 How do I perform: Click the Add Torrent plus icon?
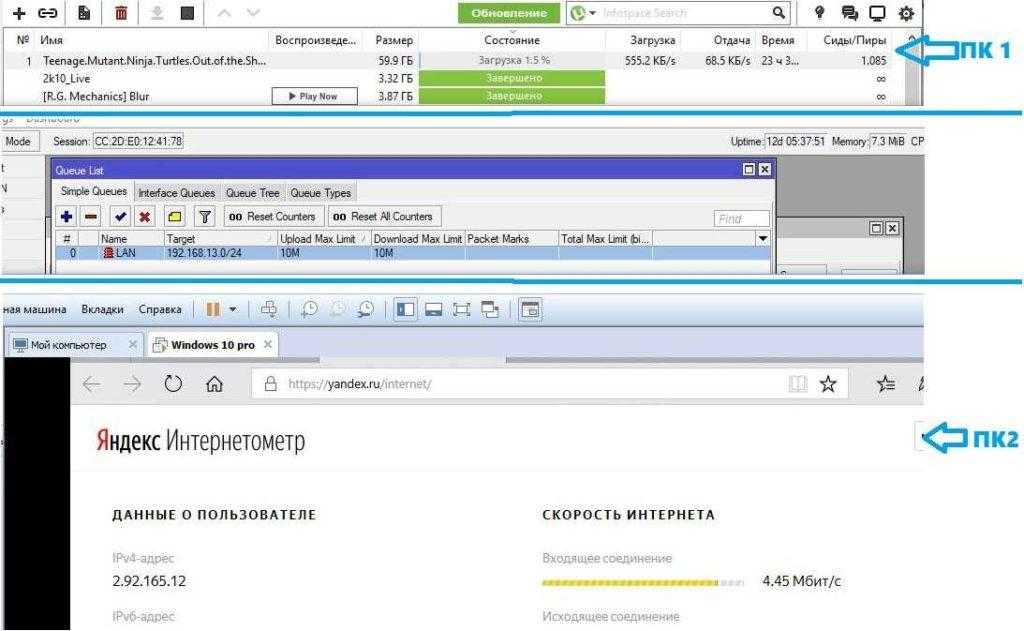point(18,13)
